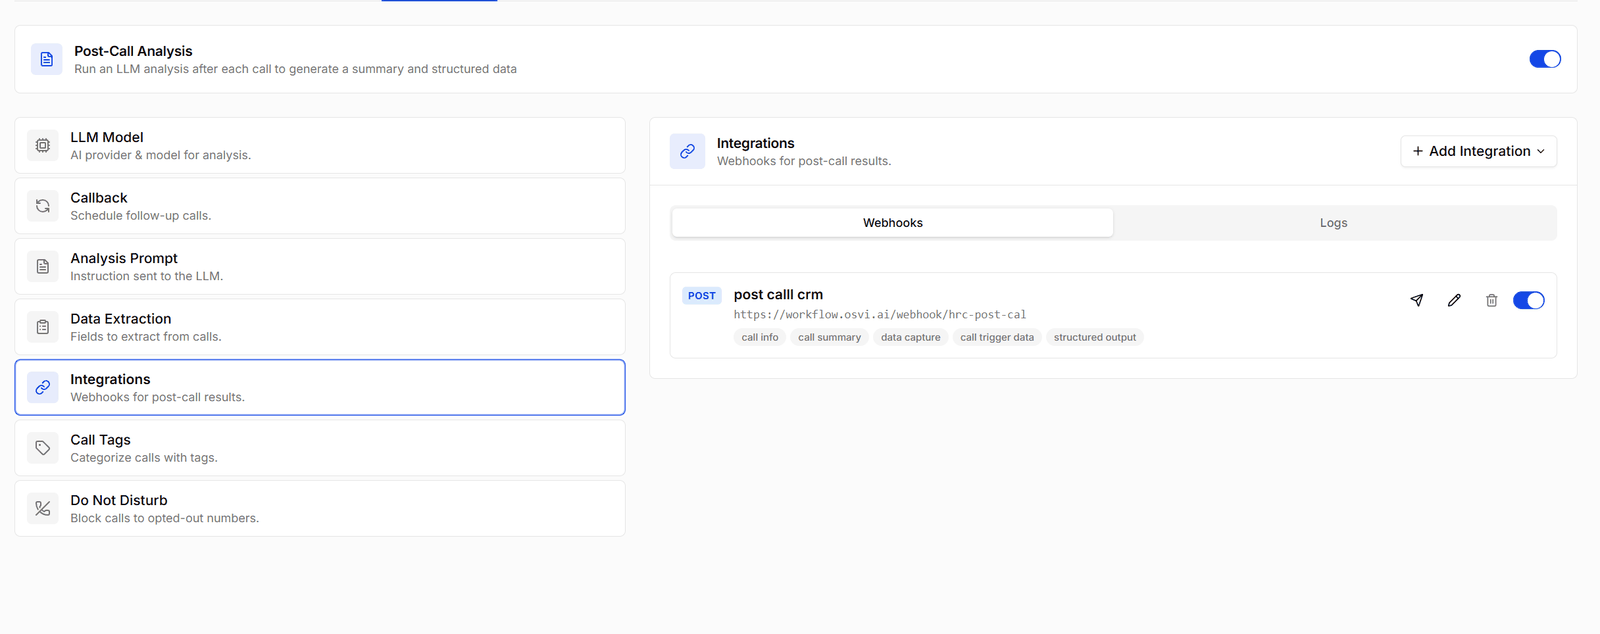This screenshot has width=1600, height=634.
Task: Open the Analysis Prompt section
Action: point(320,266)
